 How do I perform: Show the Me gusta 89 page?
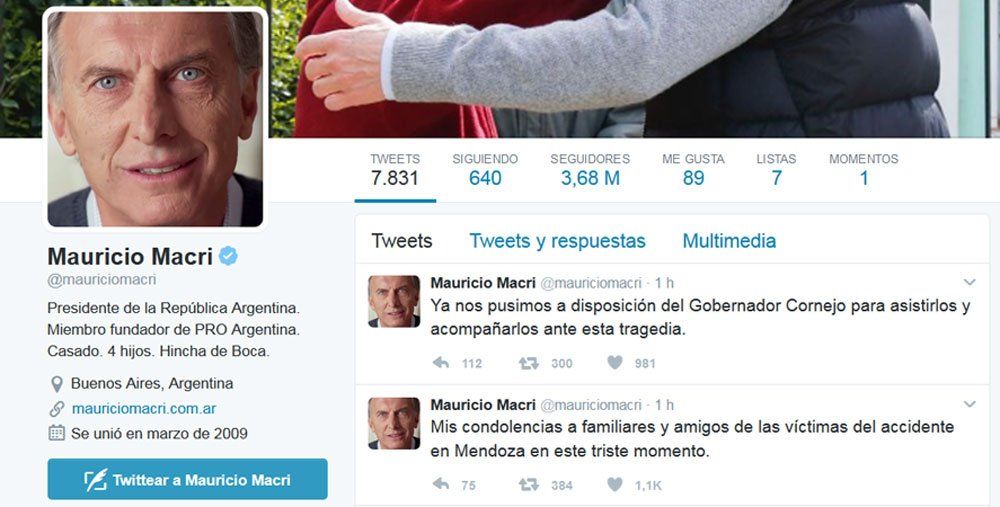pos(693,170)
